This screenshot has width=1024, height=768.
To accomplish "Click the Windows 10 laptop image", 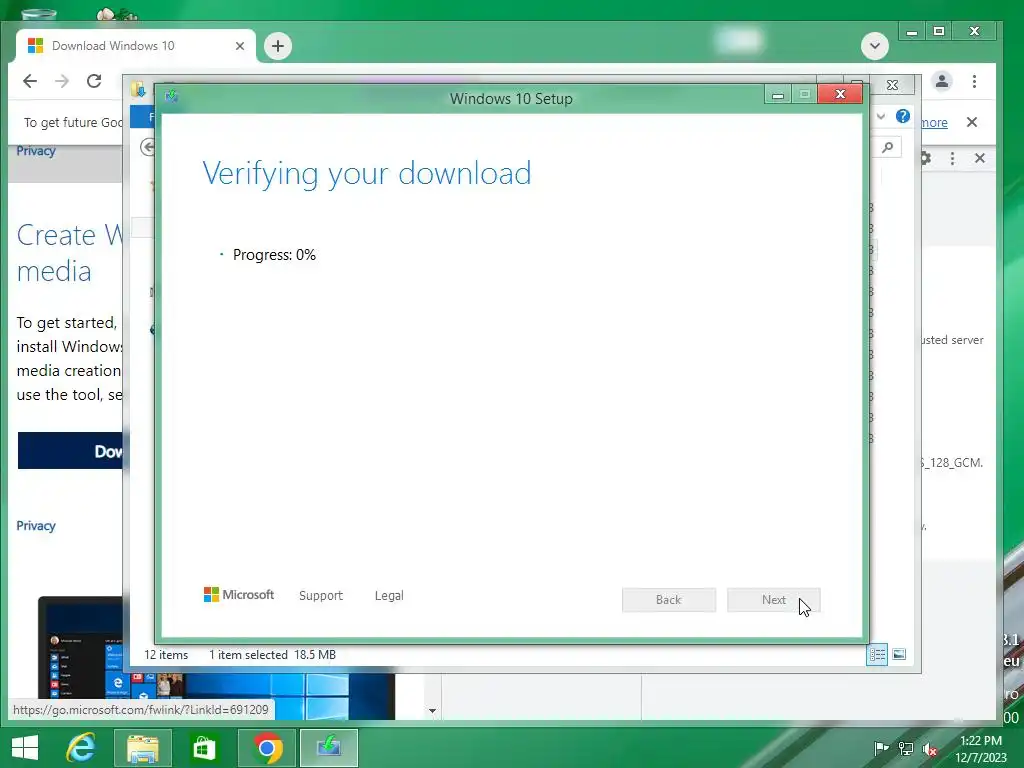I will 216,658.
